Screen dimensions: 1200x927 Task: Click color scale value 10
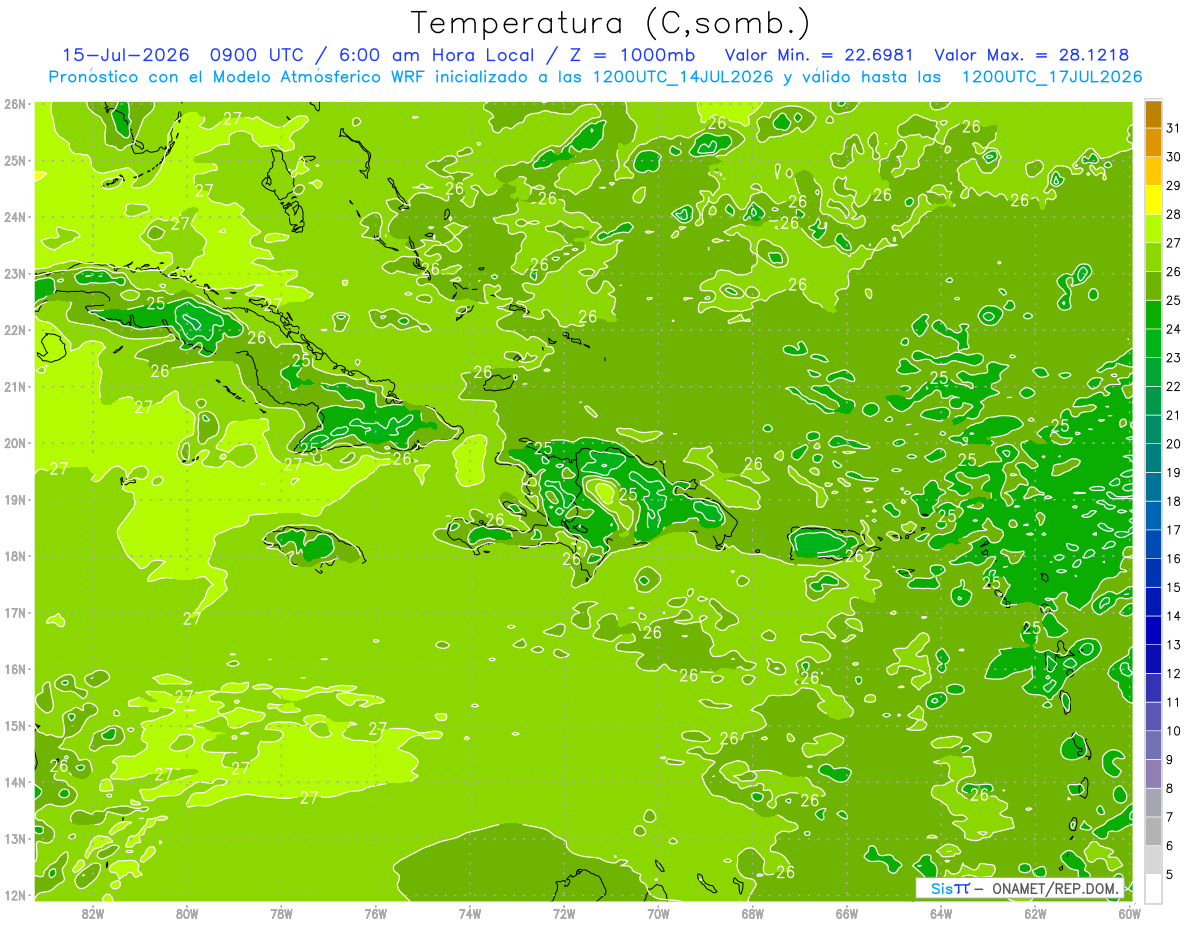click(1174, 731)
